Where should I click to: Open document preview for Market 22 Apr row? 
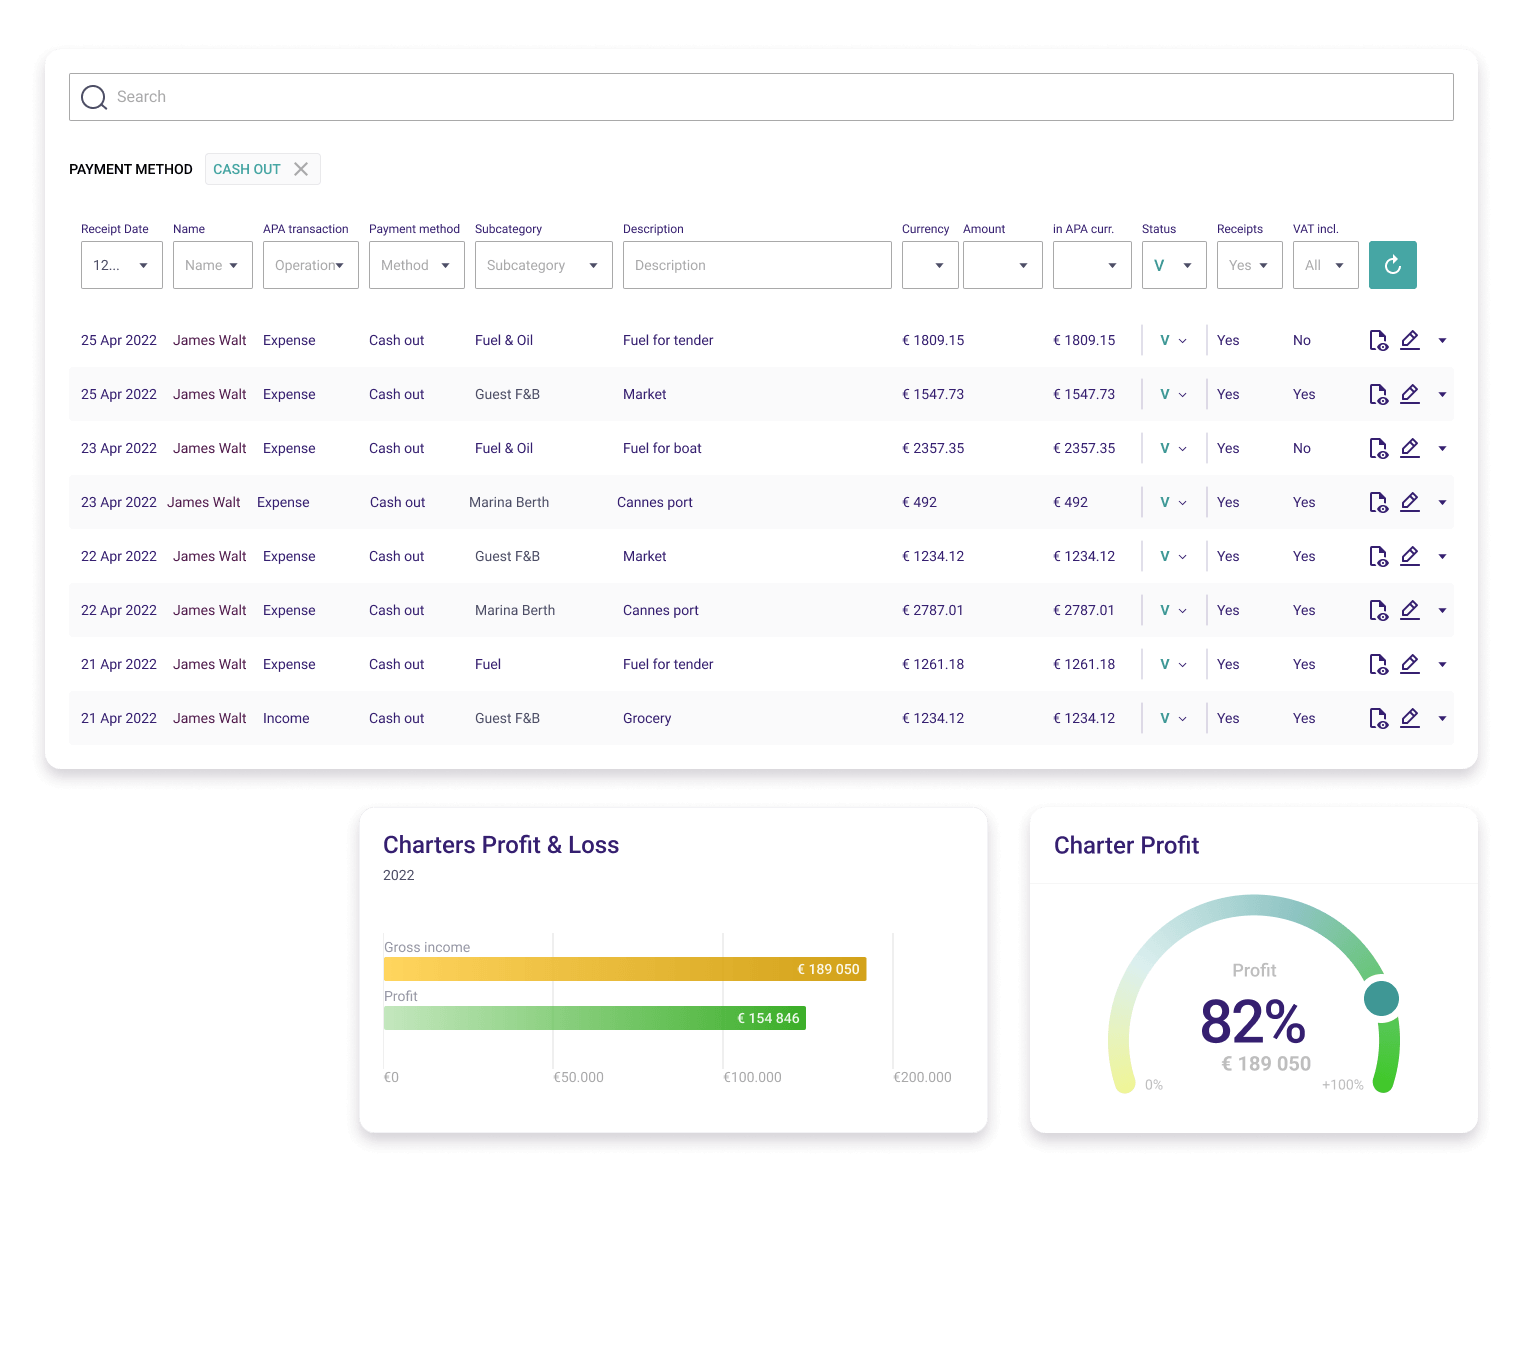(1378, 556)
